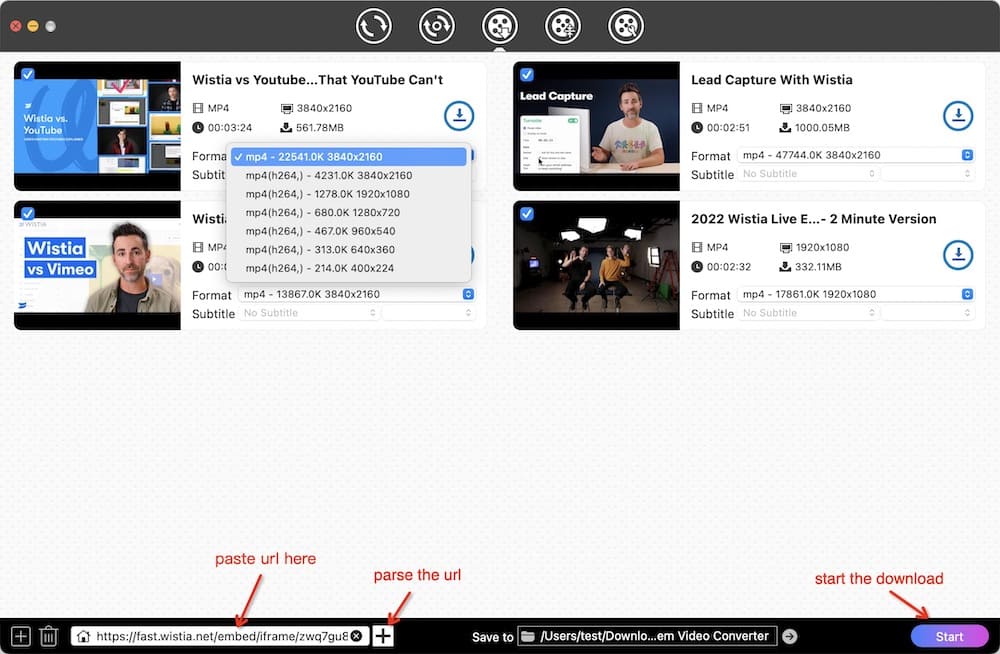The height and width of the screenshot is (654, 1000).
Task: Click the 1000.05MB file size text
Action: coord(822,128)
